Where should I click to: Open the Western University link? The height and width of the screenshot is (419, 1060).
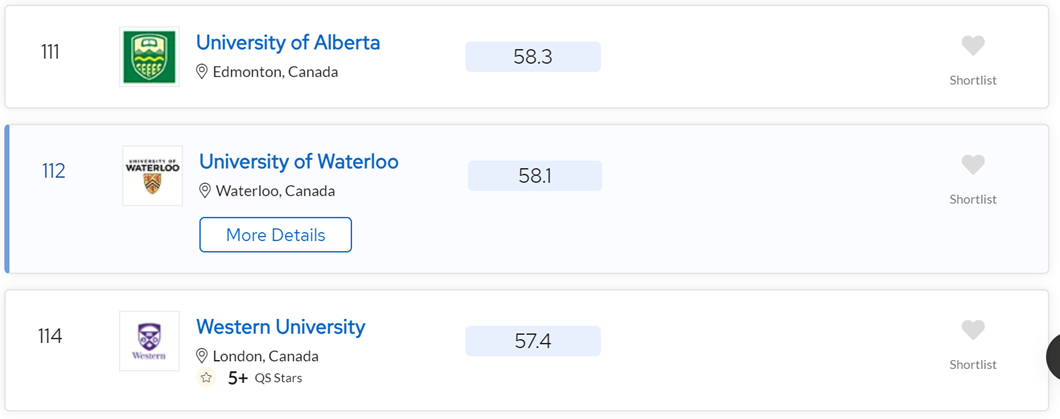281,326
